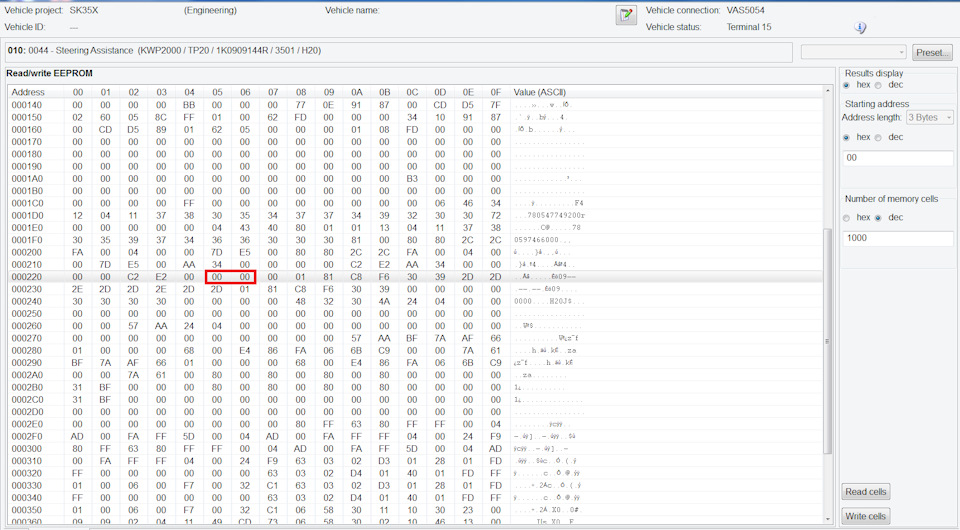This screenshot has height=530, width=960.
Task: Click the 8C cell in row 000150
Action: (x=161, y=117)
